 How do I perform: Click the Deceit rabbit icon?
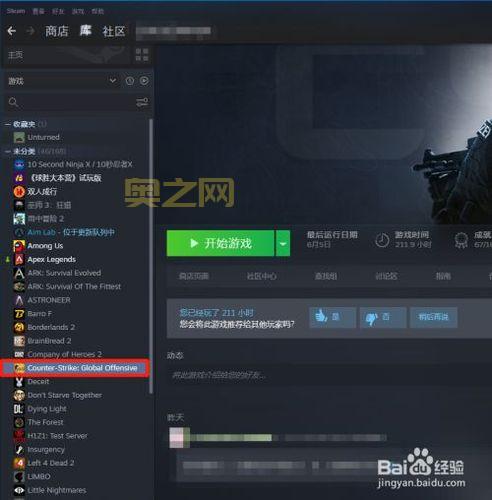tap(19, 382)
